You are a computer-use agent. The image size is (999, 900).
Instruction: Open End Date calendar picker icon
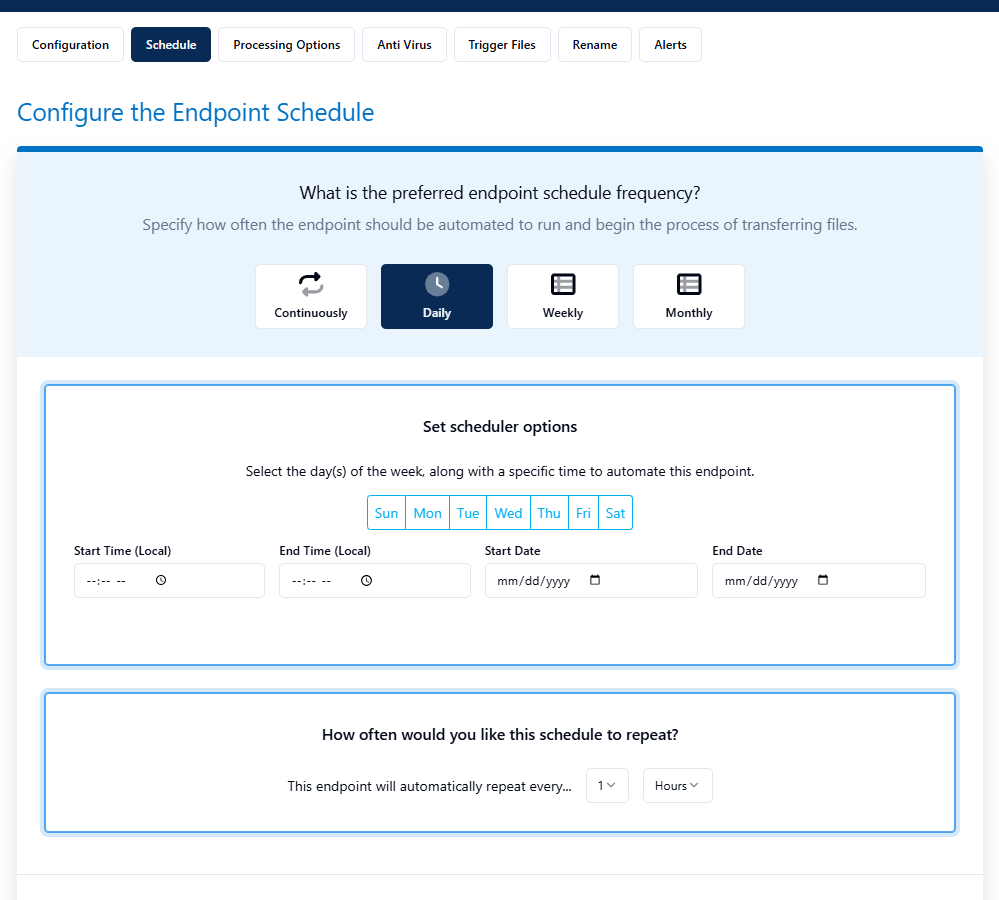pos(823,580)
